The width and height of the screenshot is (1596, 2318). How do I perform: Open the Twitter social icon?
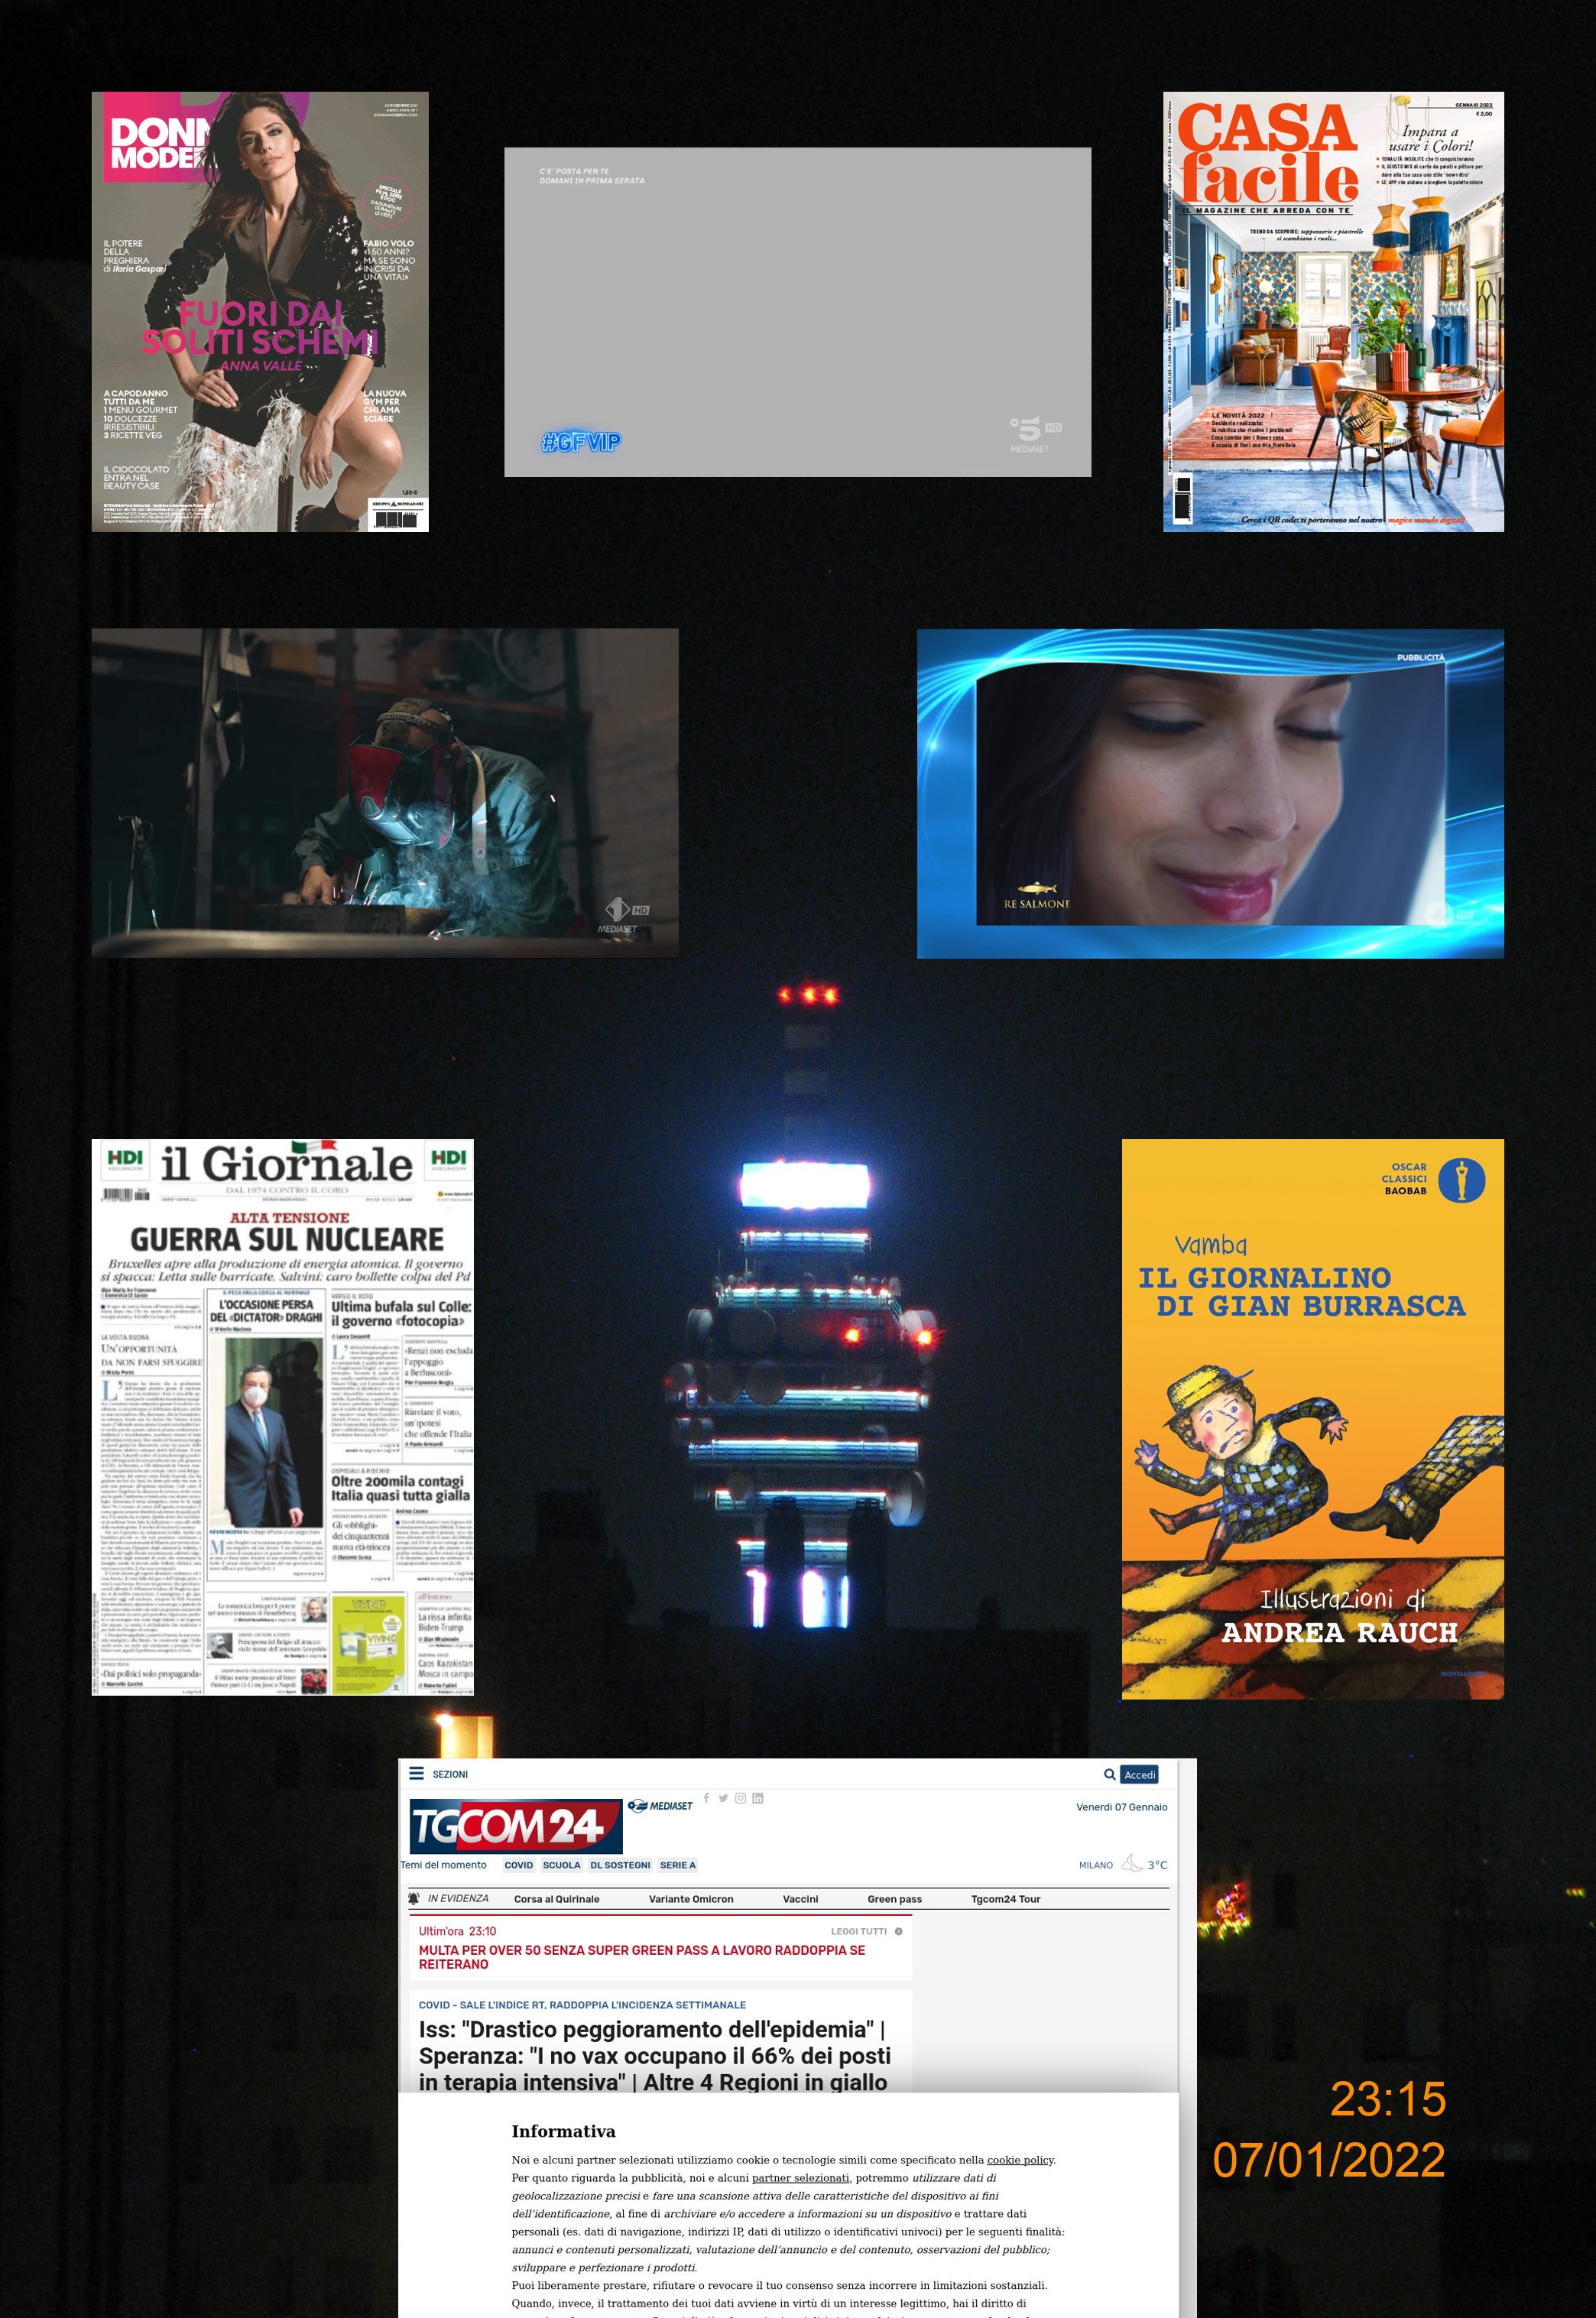point(723,1798)
